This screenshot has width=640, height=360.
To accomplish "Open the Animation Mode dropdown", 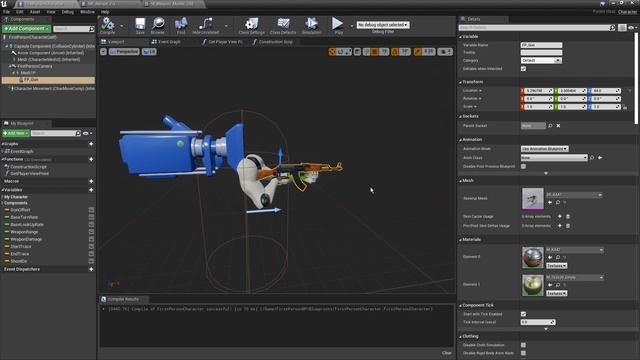I will 544,149.
